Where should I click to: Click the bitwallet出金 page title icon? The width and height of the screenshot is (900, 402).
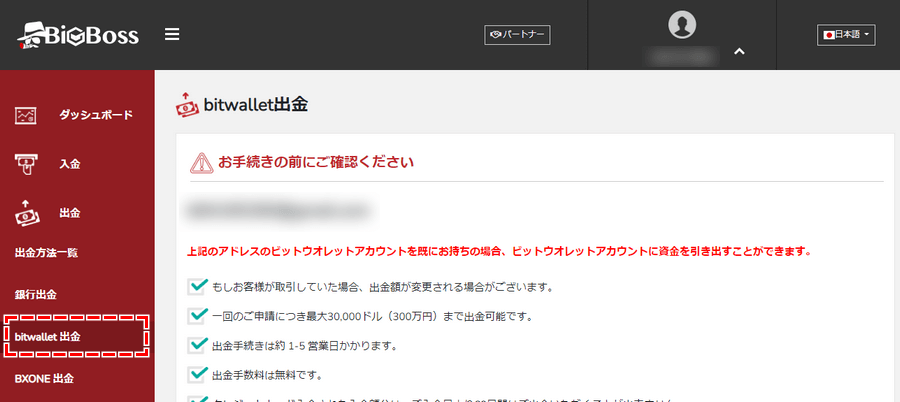187,105
